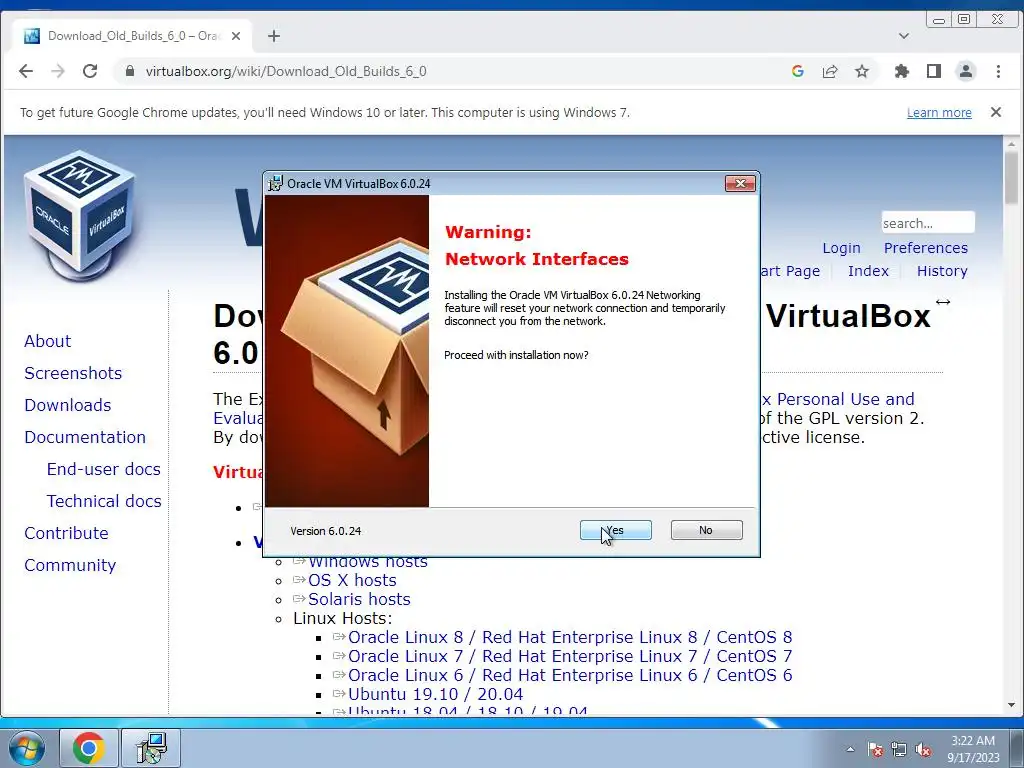Open the Learn more link about Chrome updates

[939, 112]
